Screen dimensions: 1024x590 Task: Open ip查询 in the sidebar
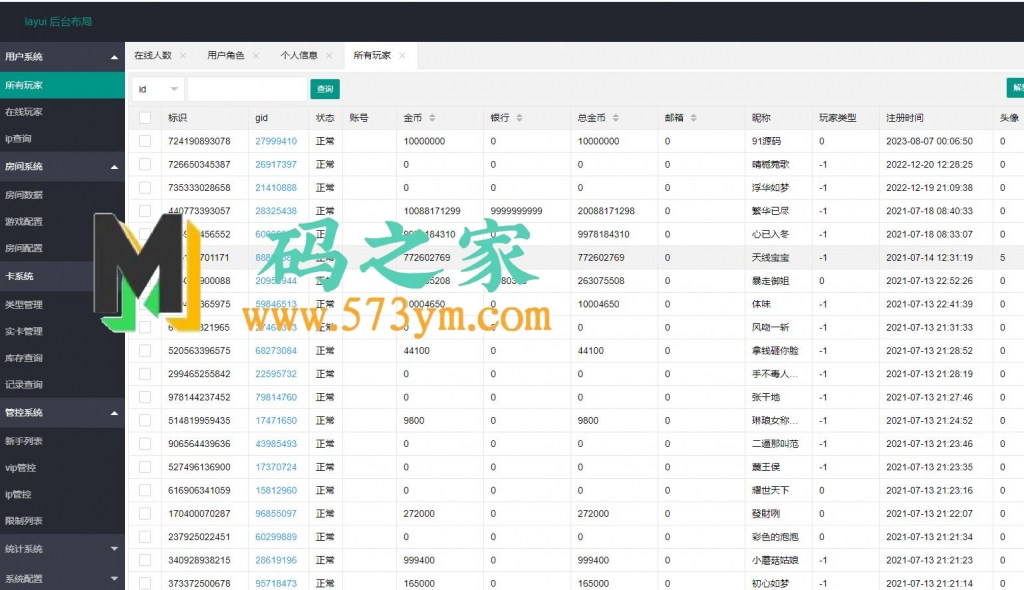pos(62,139)
